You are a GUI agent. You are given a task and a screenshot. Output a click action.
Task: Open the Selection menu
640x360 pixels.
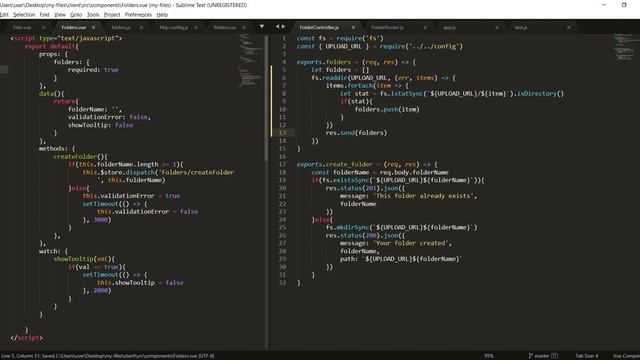(x=24, y=15)
